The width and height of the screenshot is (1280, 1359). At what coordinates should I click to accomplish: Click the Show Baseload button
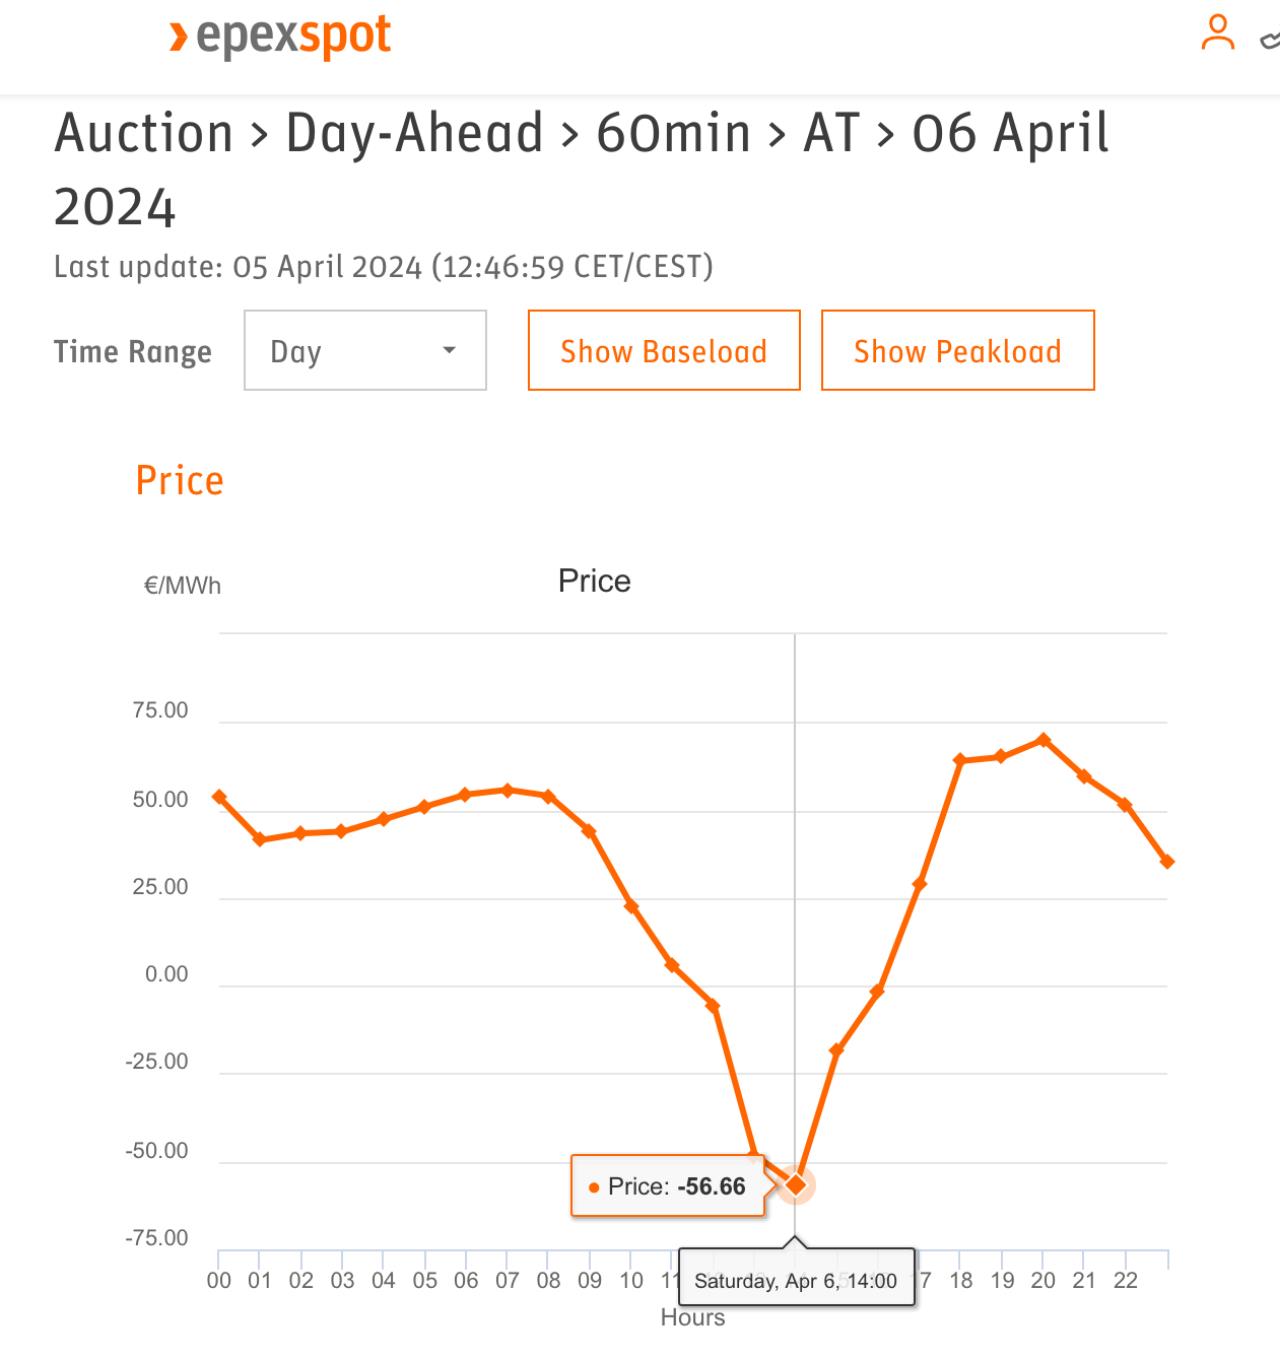pyautogui.click(x=664, y=350)
